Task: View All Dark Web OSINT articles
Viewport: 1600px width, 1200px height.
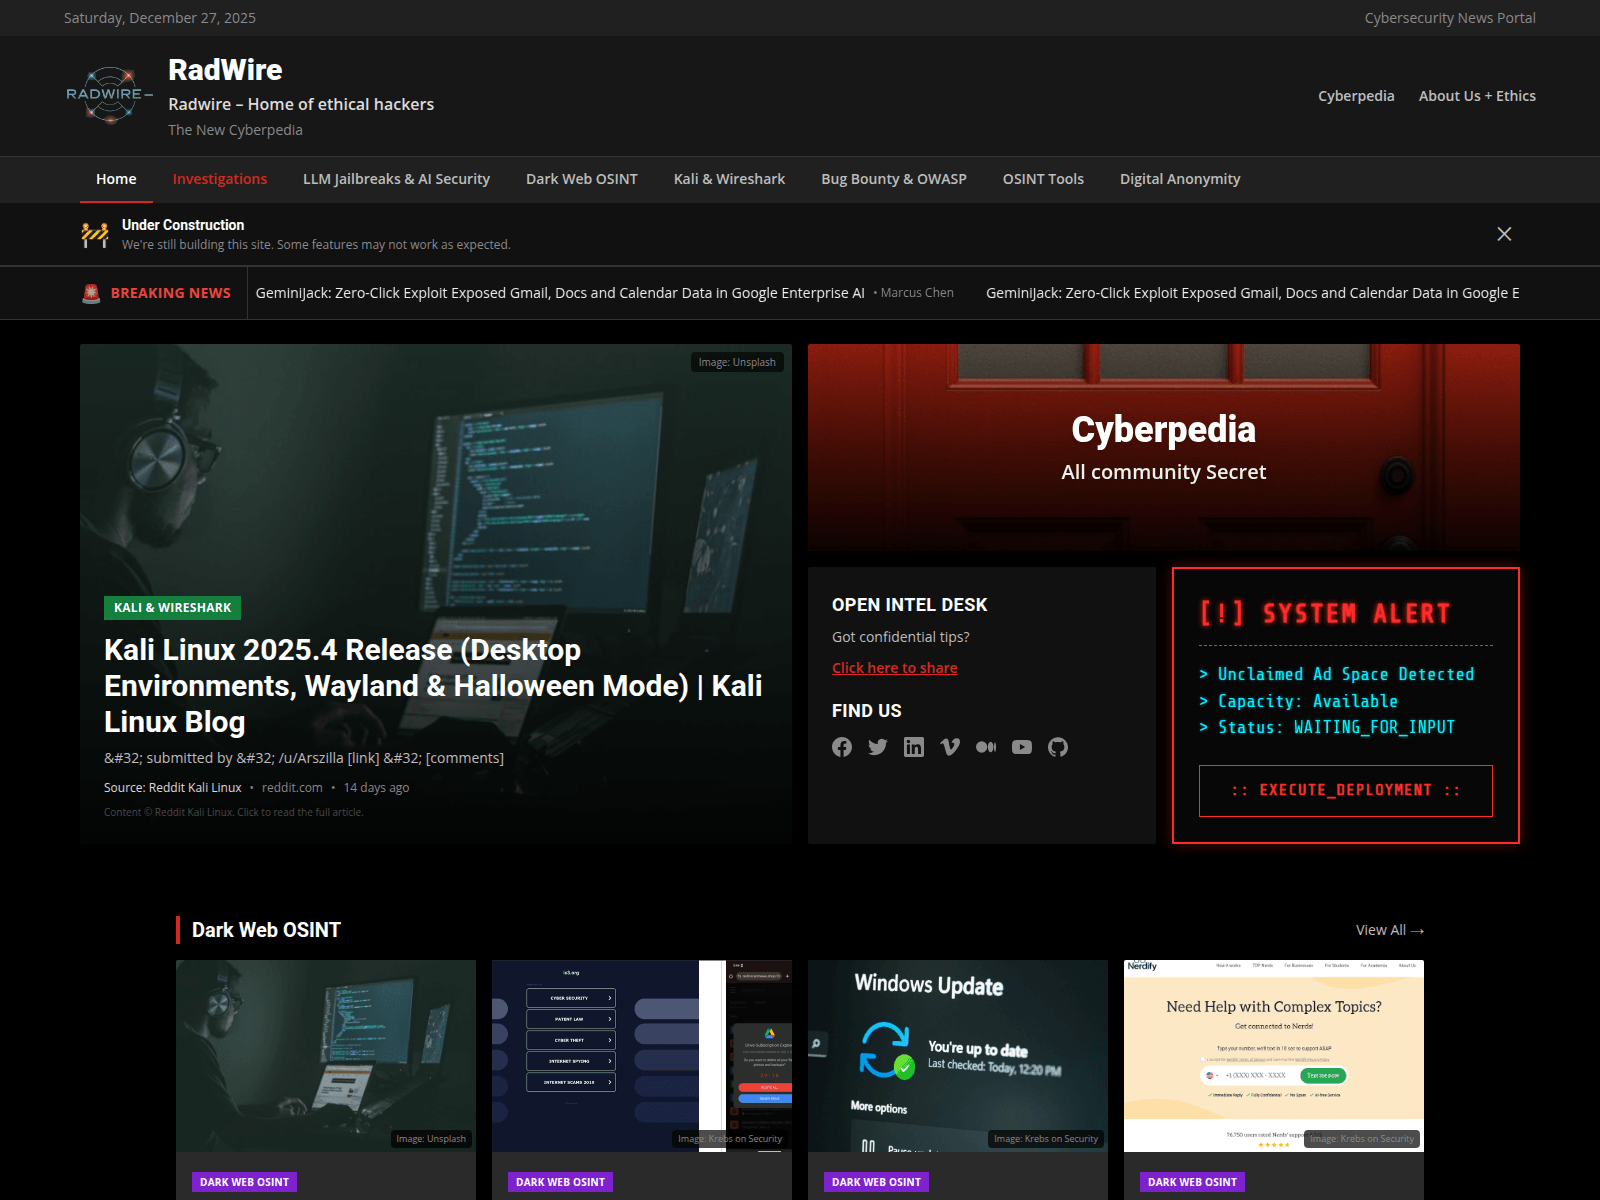Action: [x=1390, y=930]
